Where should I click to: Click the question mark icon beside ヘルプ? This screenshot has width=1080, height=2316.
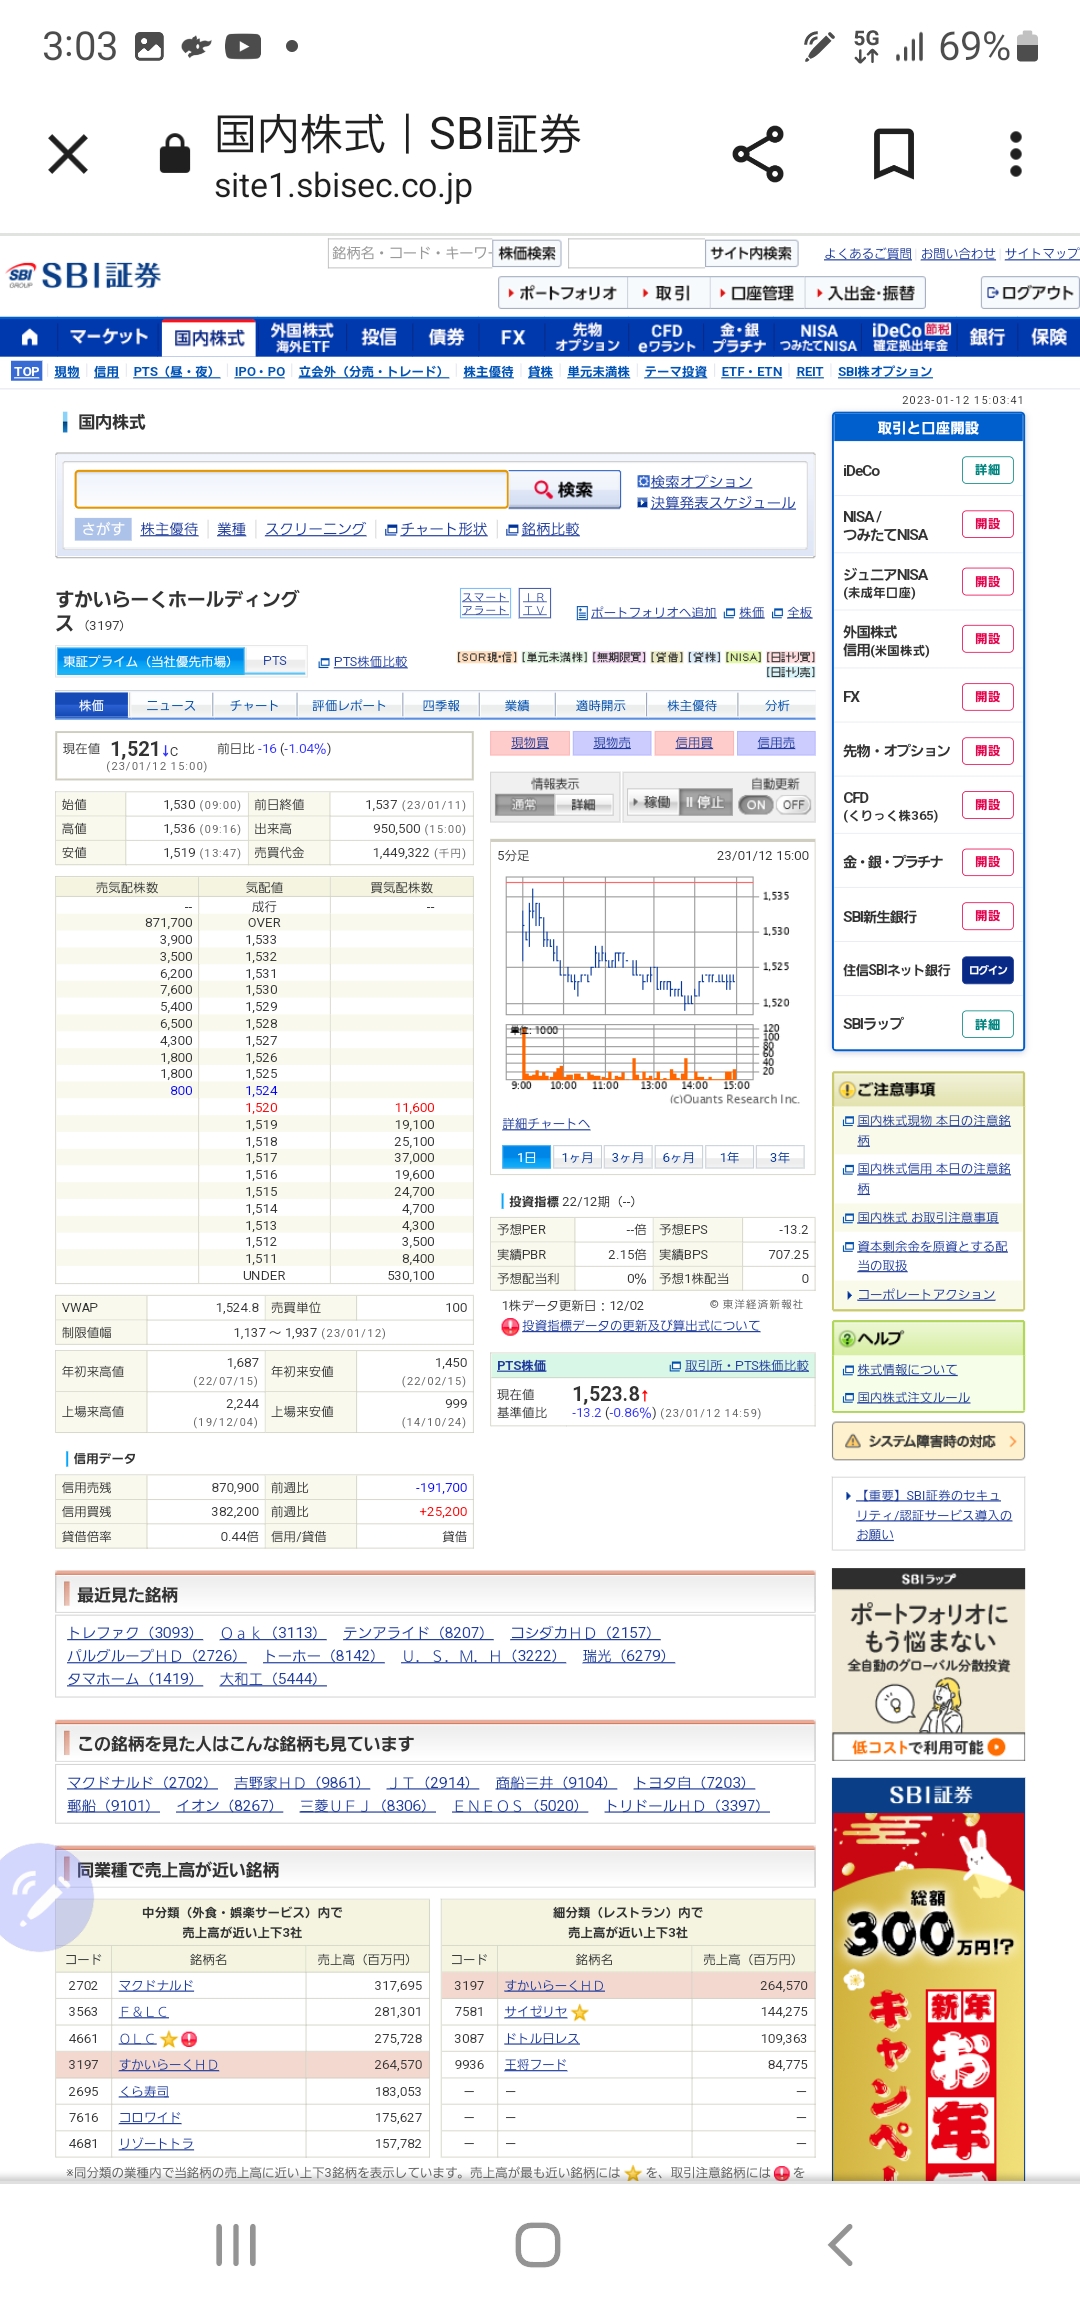tap(847, 1338)
